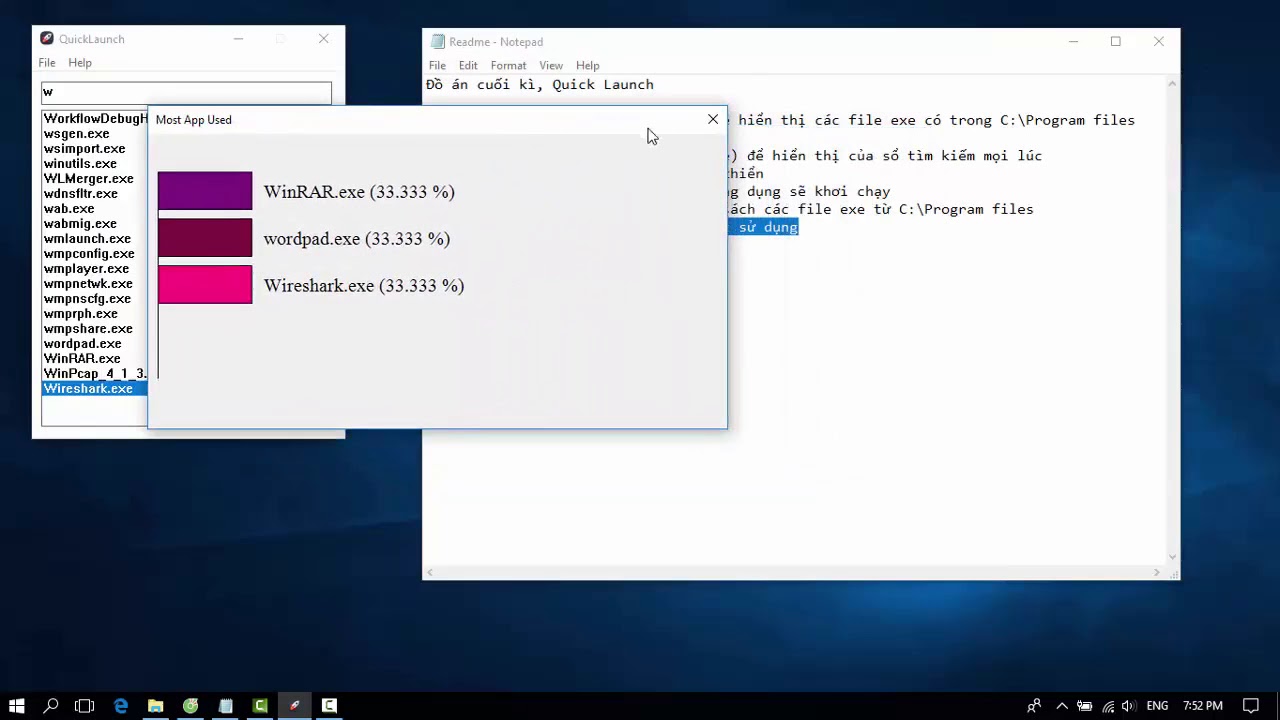Select WLMerger.exe in the QuickLaunch list

click(x=95, y=179)
